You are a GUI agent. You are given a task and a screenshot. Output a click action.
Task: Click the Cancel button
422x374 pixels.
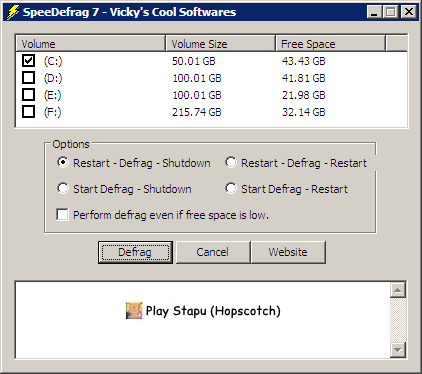click(x=213, y=252)
